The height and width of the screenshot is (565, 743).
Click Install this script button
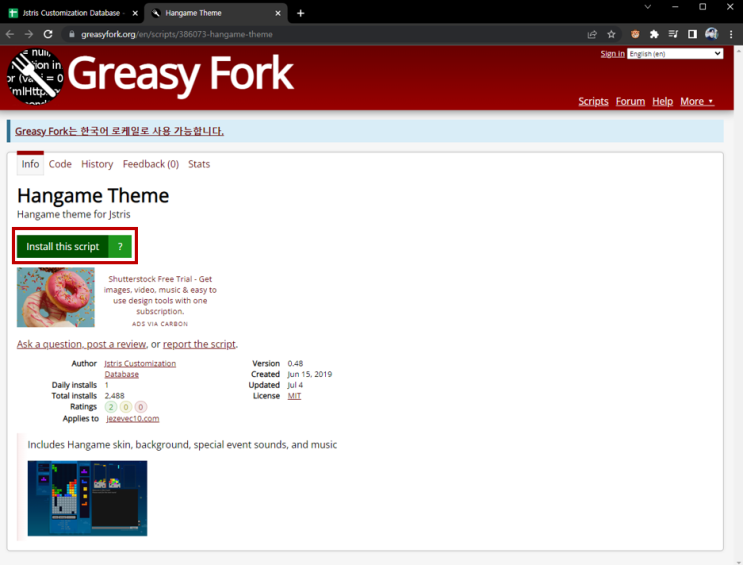coord(63,246)
